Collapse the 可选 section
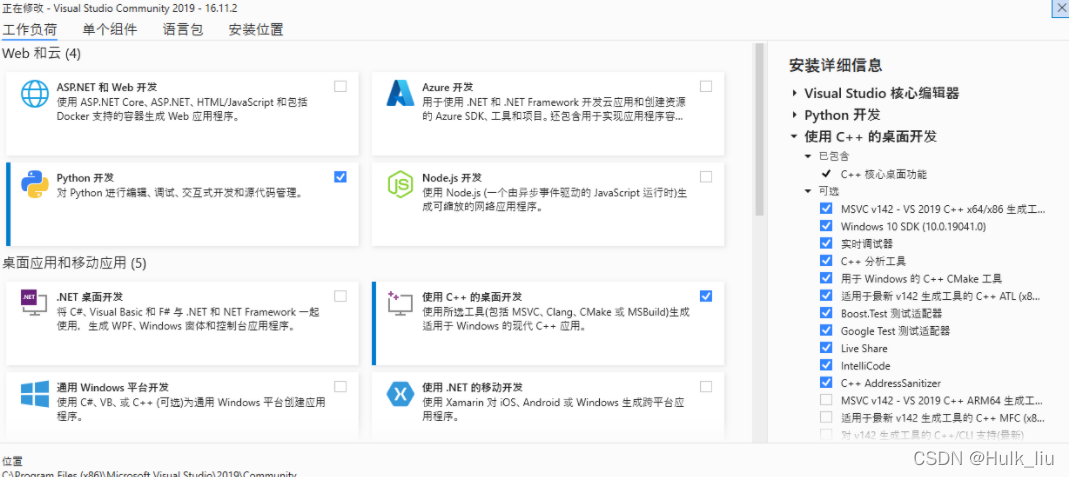This screenshot has height=477, width=1069. click(x=809, y=191)
